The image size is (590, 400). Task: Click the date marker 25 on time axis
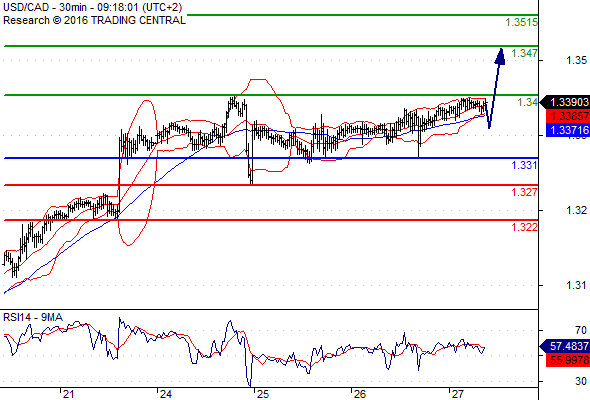[x=263, y=394]
